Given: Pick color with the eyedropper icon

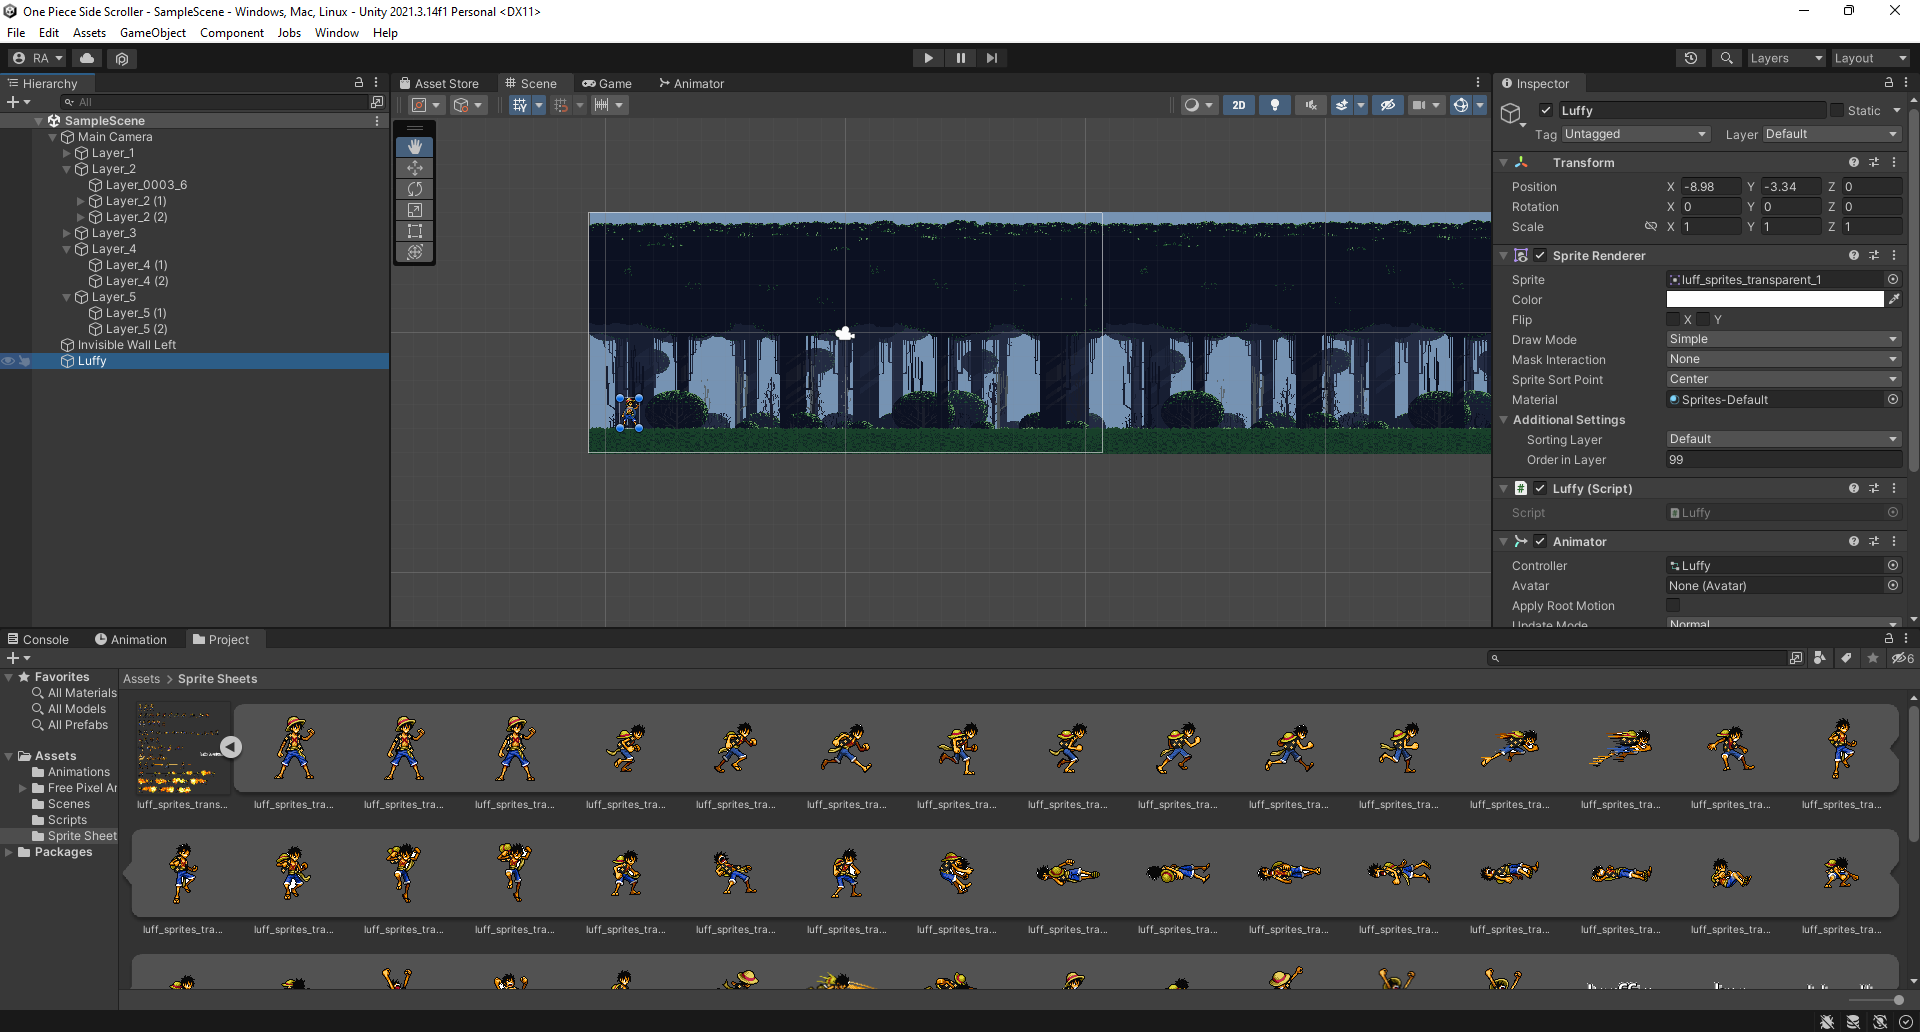Looking at the screenshot, I should coord(1893,299).
